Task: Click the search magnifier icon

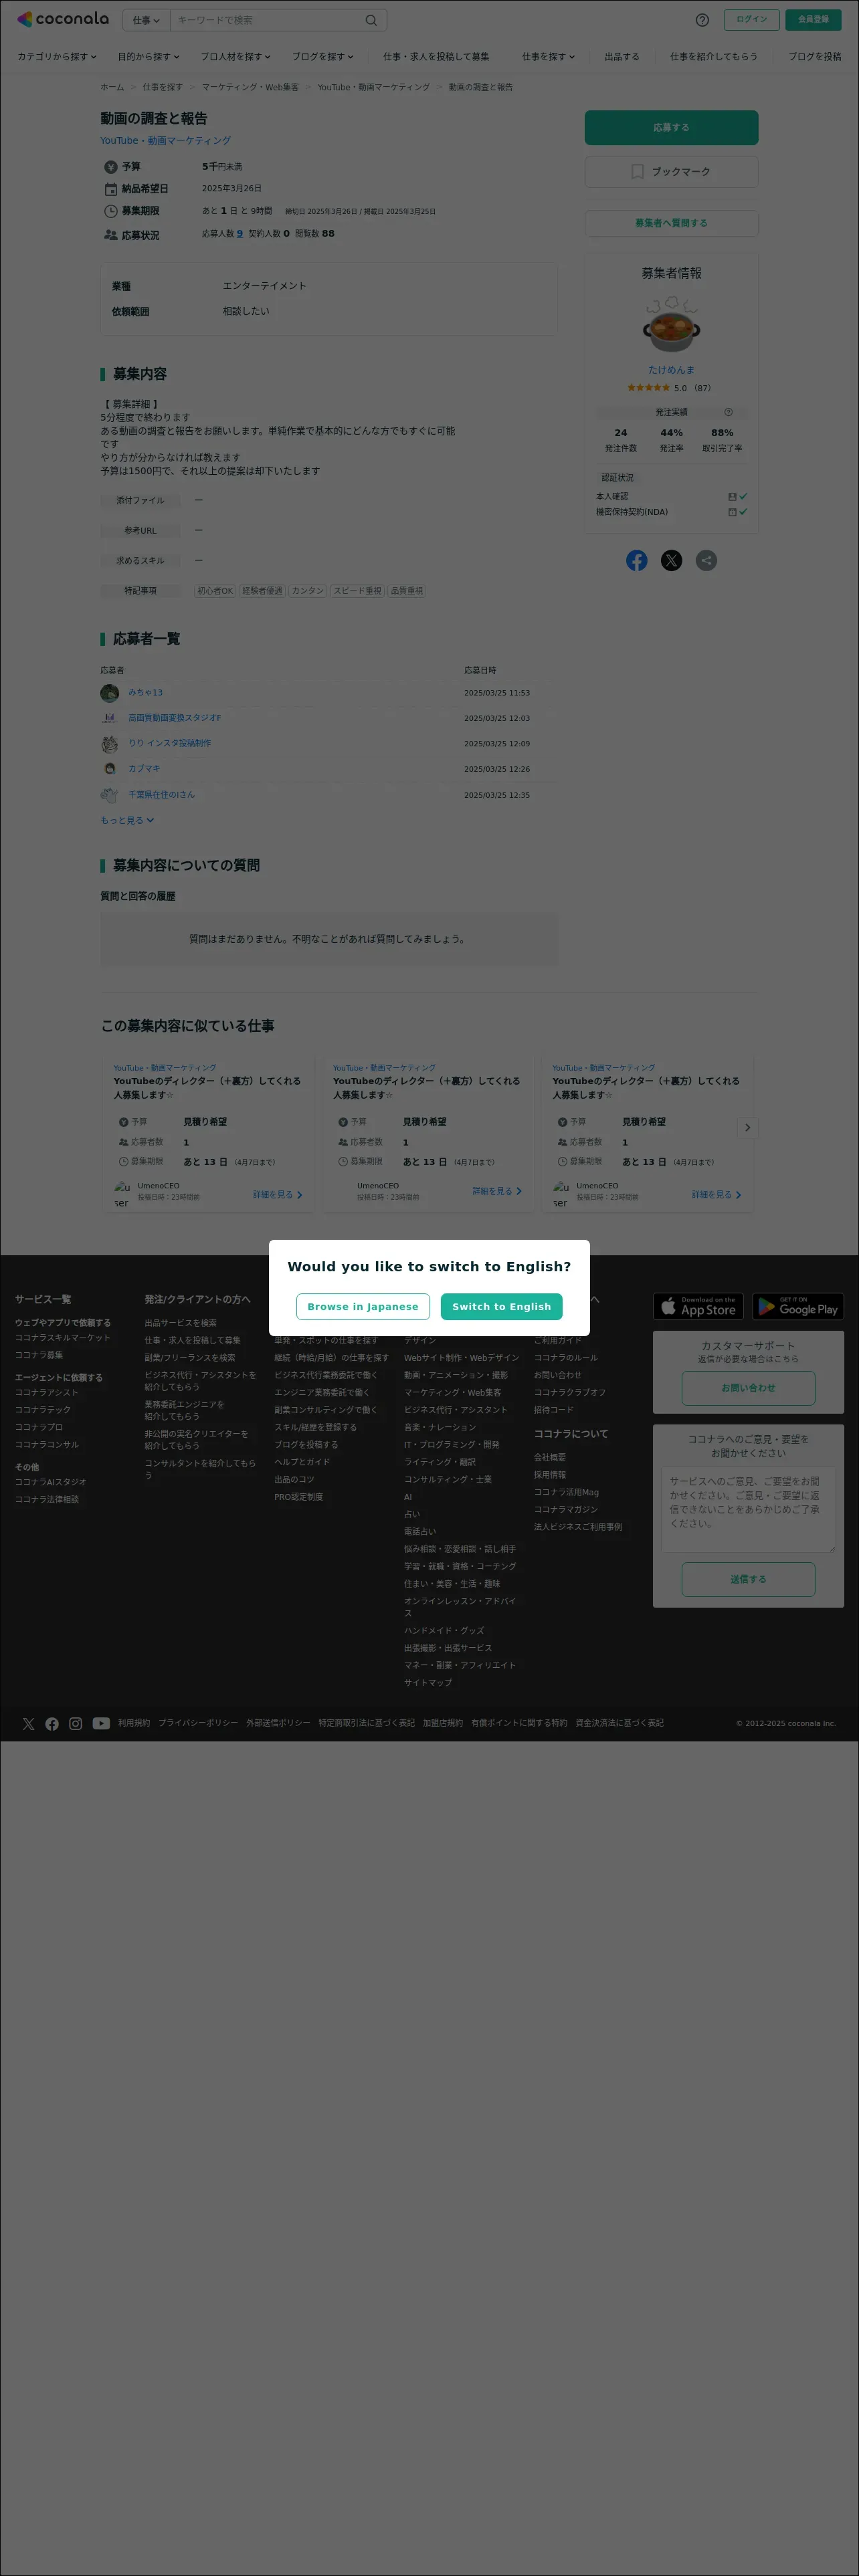Action: 371,20
